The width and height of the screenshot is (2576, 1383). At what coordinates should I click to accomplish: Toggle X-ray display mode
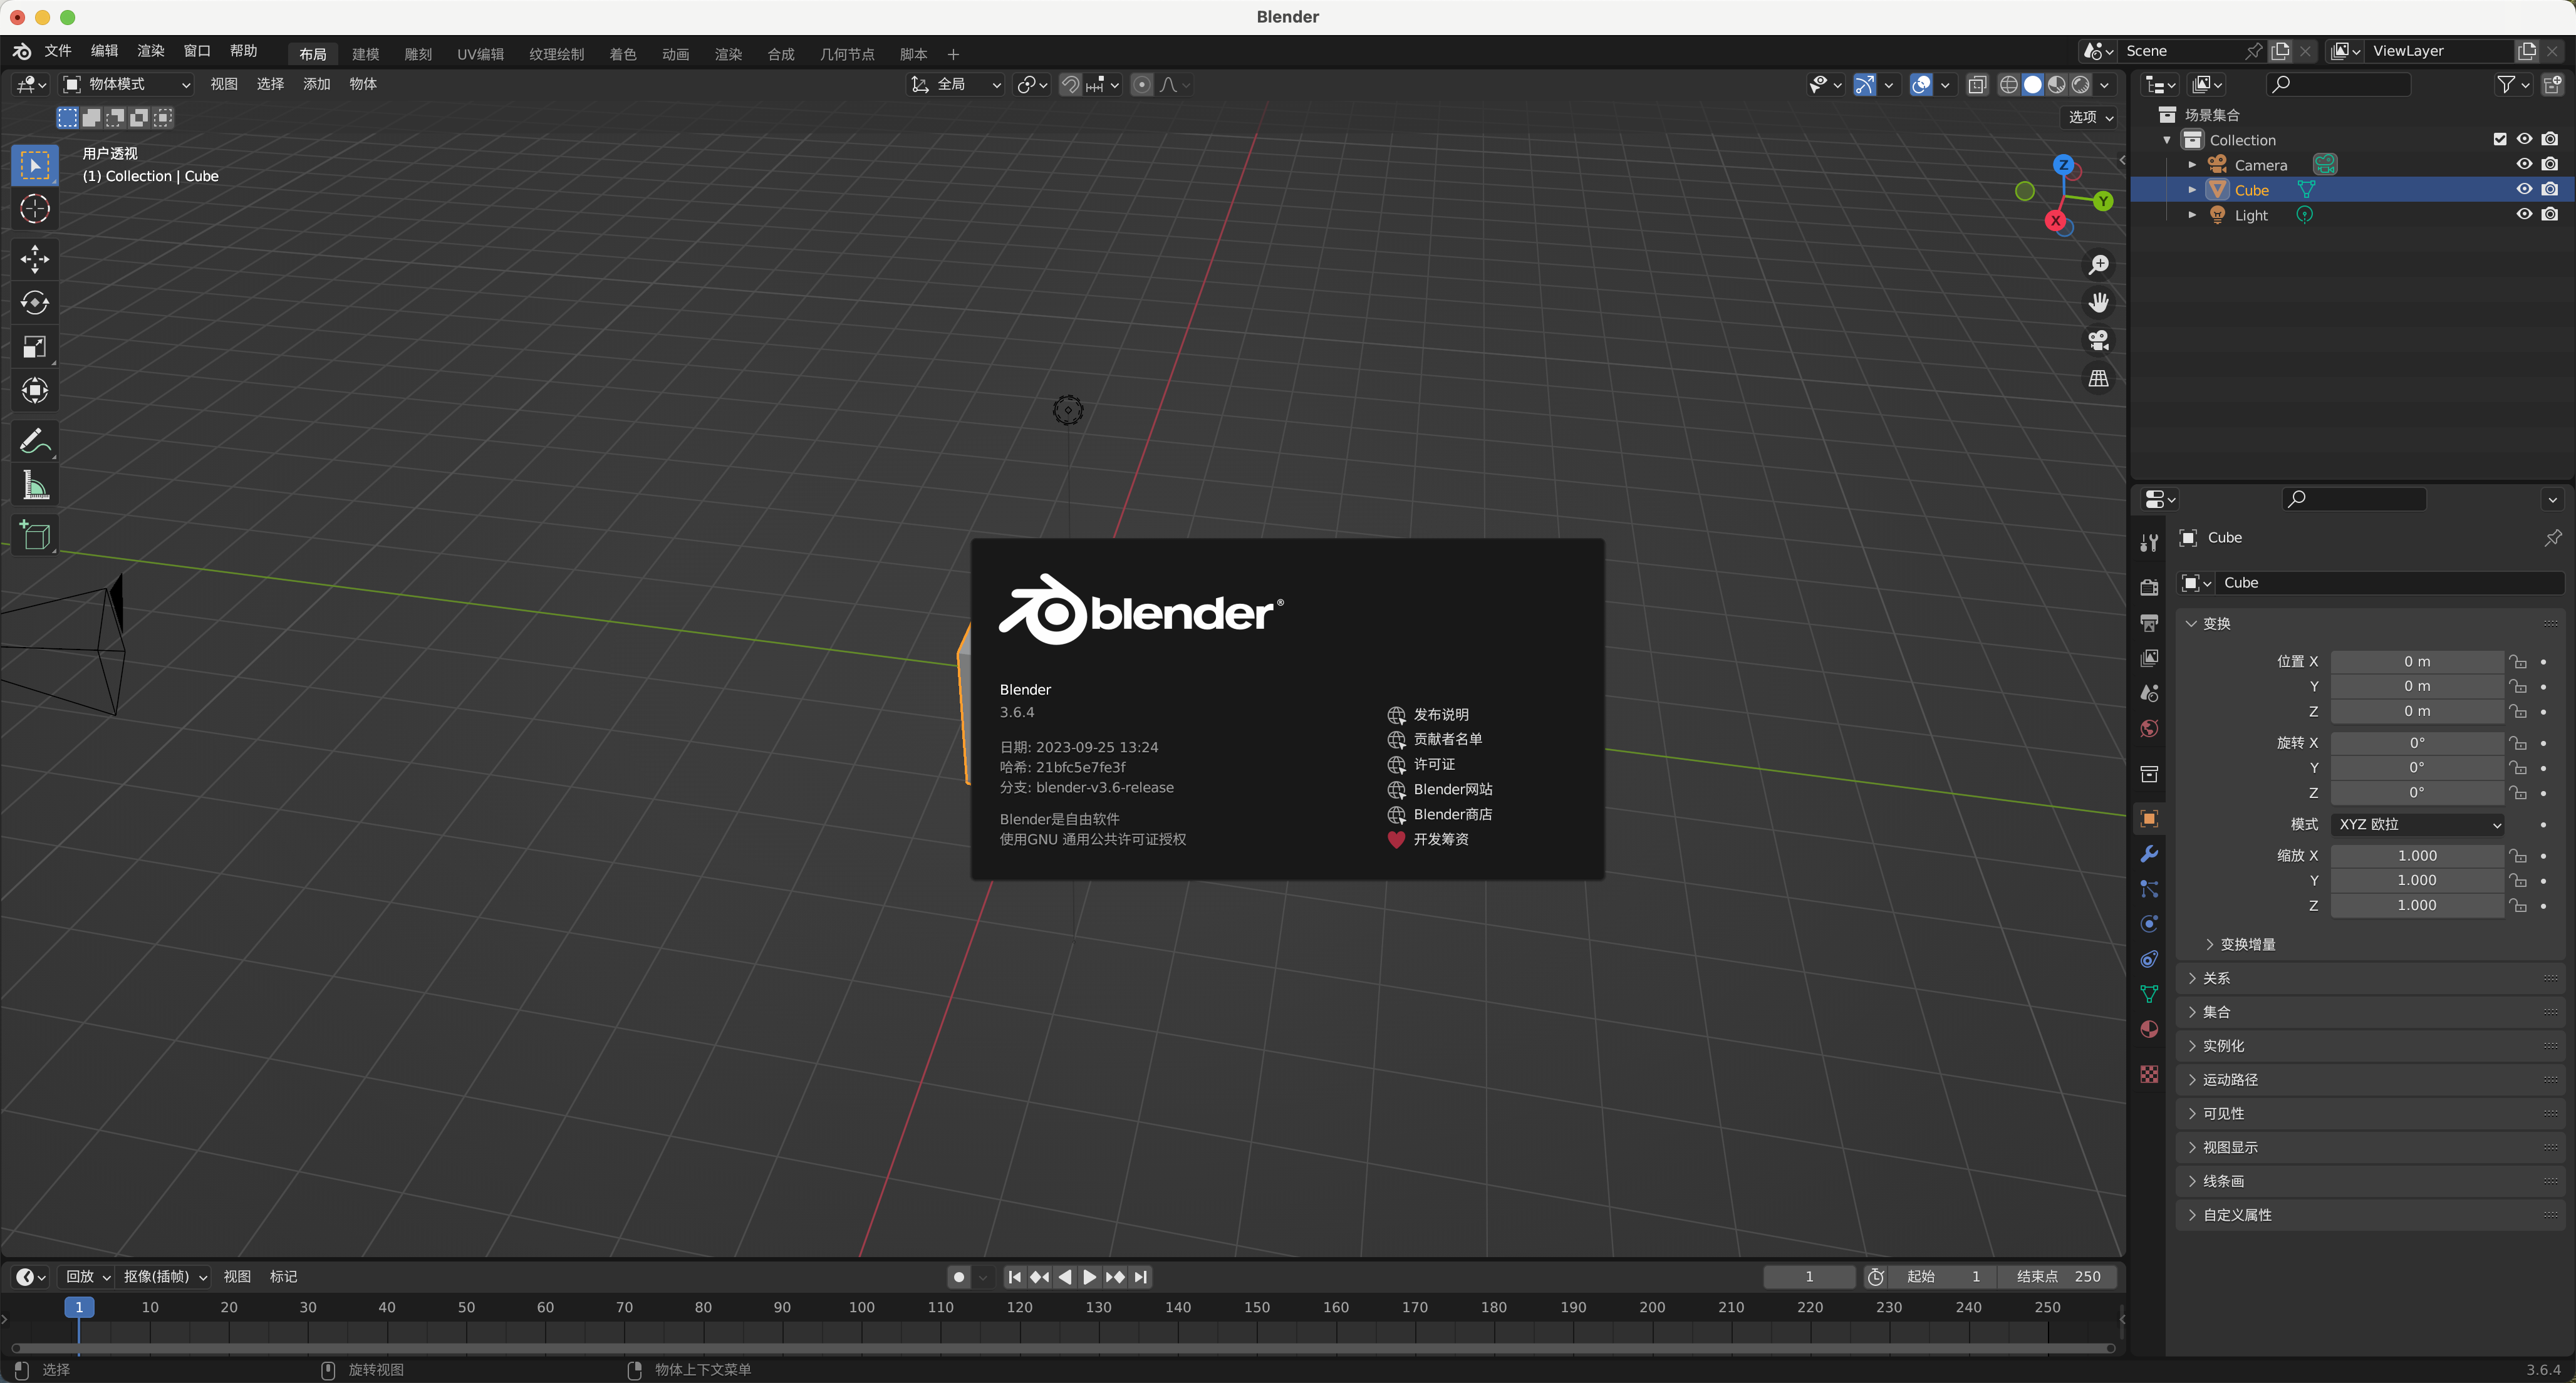pyautogui.click(x=1977, y=85)
